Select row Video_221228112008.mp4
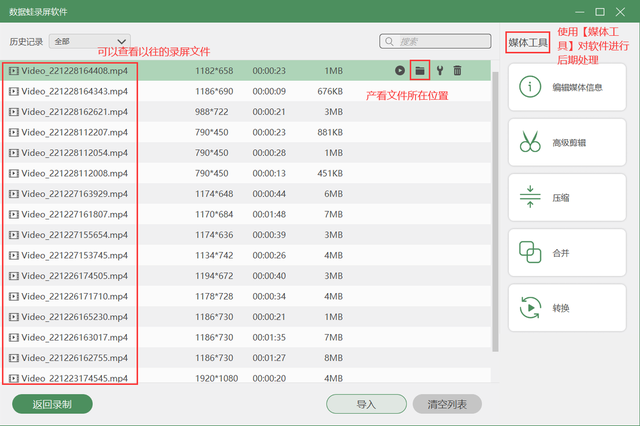 (x=246, y=173)
